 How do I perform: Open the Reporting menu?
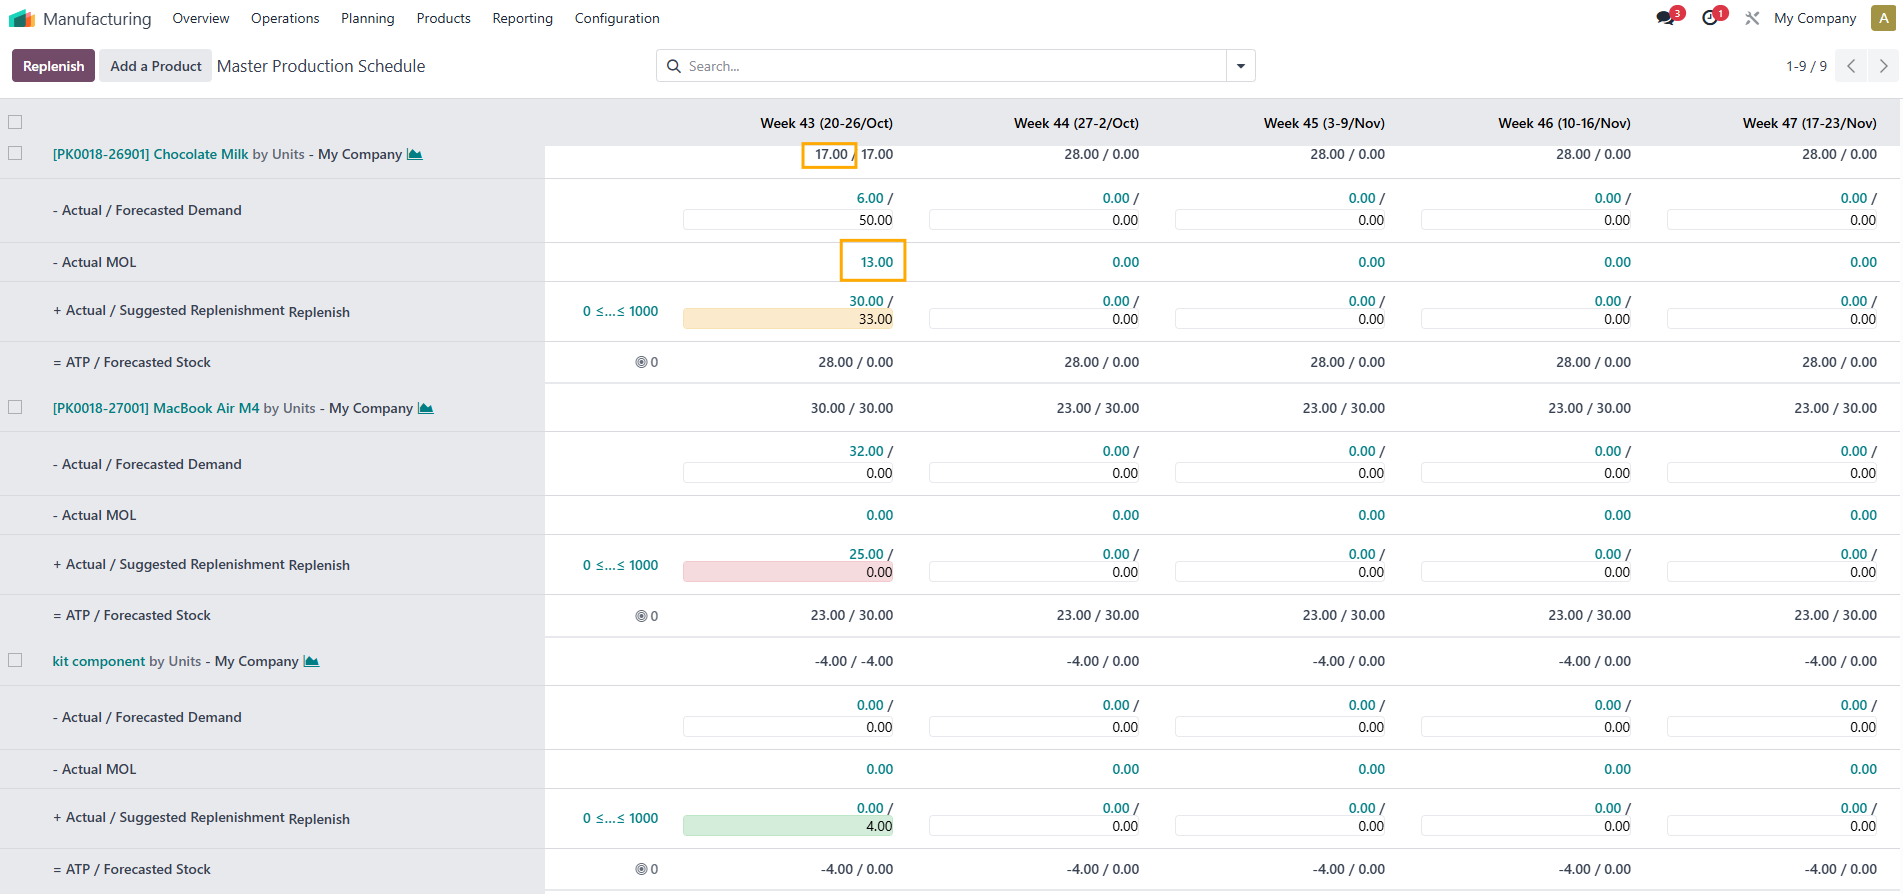point(522,18)
